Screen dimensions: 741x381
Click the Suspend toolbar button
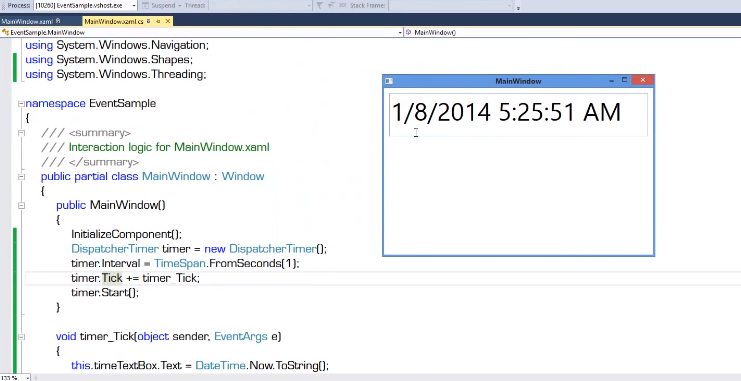click(159, 6)
